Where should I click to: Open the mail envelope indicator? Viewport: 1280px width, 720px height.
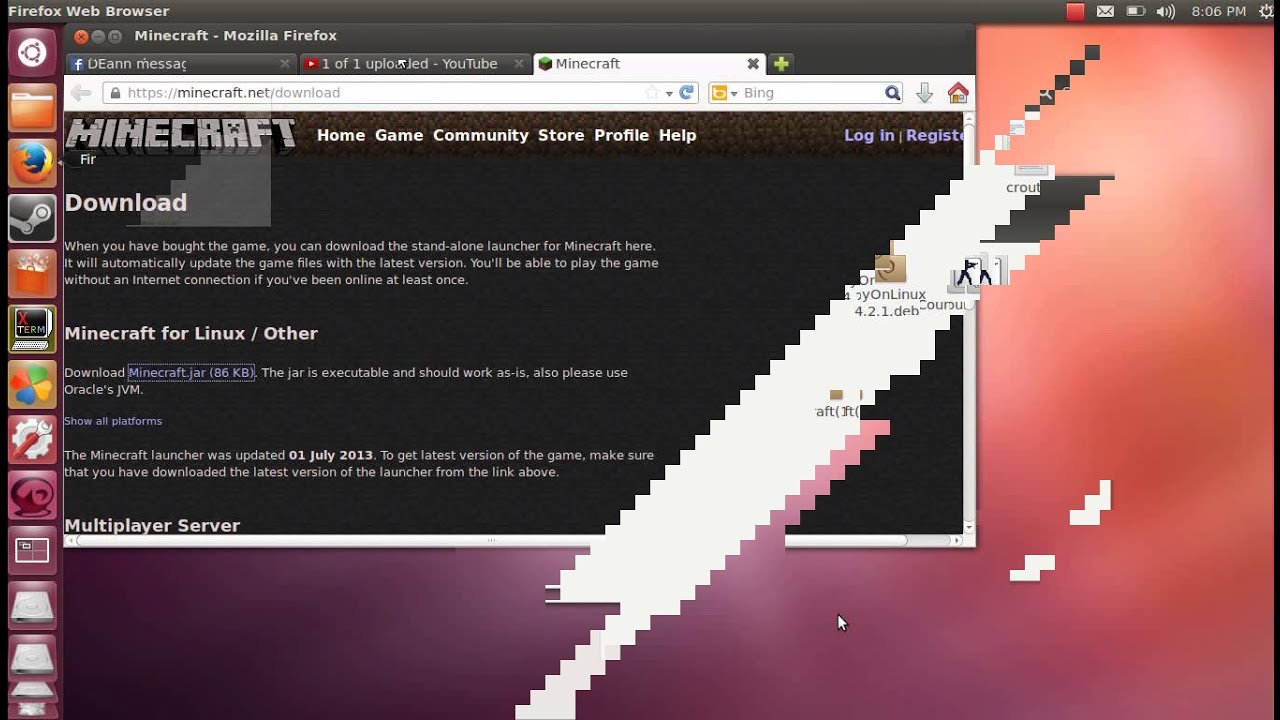point(1105,12)
